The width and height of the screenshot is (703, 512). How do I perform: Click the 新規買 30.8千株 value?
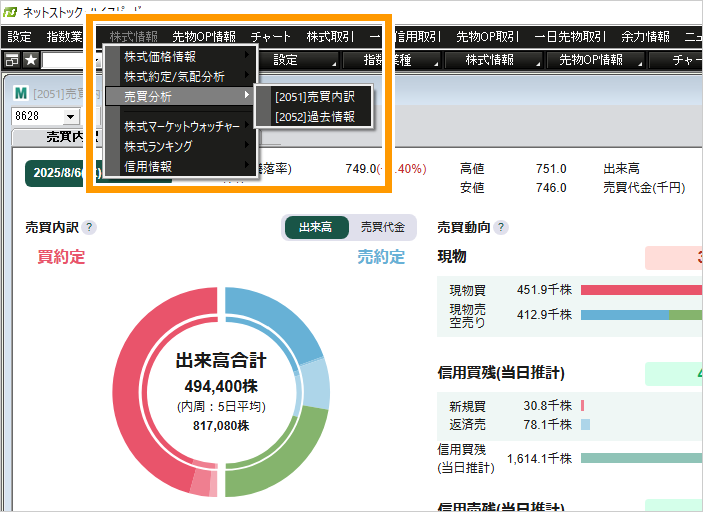(547, 406)
